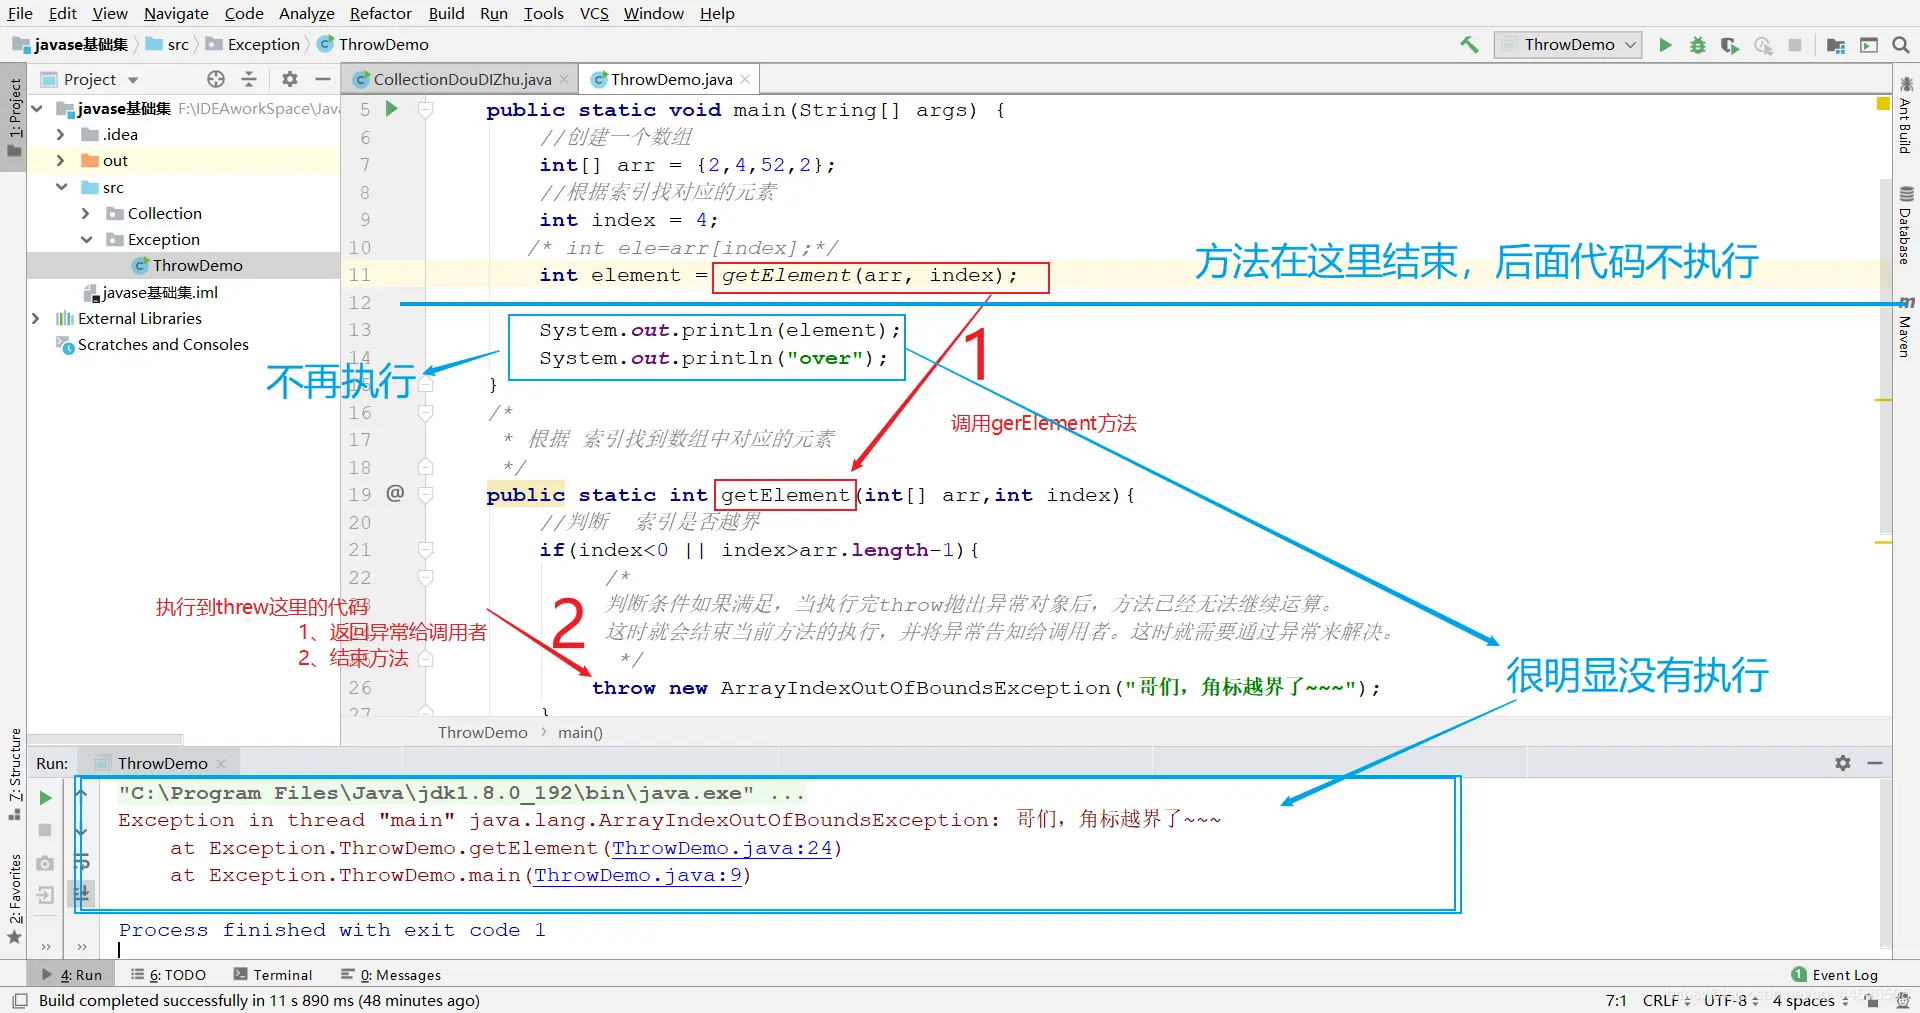The image size is (1920, 1013).
Task: Click the gutter run icon beside main method
Action: tap(392, 109)
